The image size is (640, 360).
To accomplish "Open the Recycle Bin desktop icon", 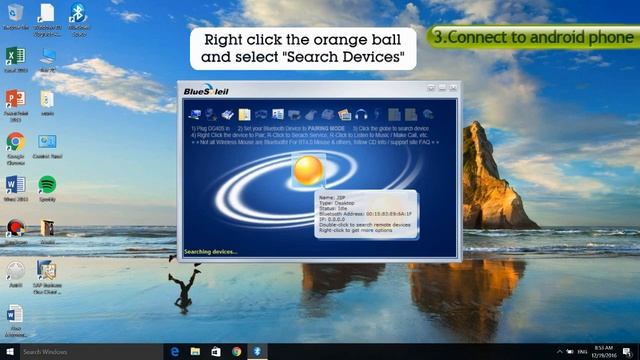I will (x=16, y=18).
